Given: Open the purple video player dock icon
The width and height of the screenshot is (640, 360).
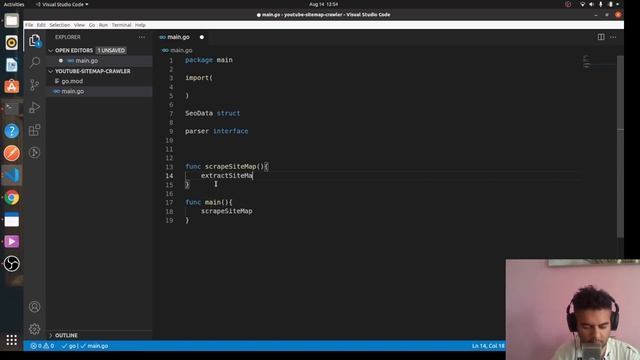Looking at the screenshot, I should click(x=11, y=242).
